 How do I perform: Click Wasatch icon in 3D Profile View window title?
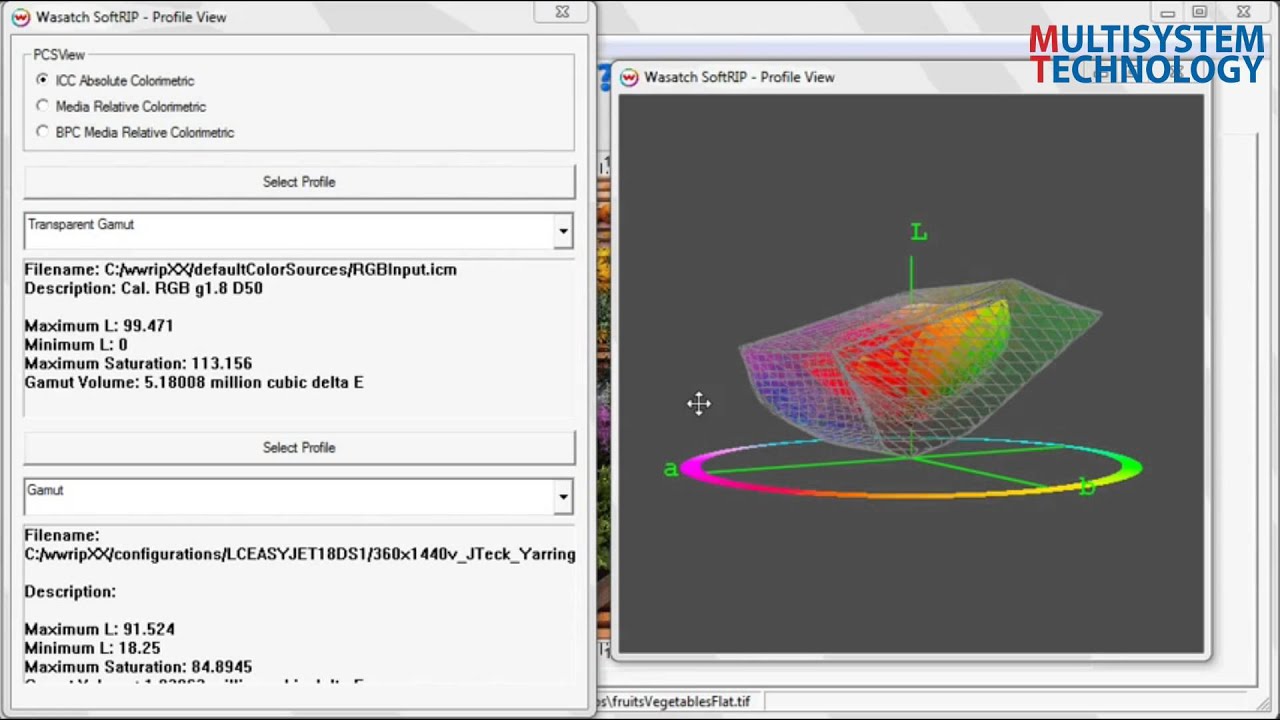pos(628,77)
